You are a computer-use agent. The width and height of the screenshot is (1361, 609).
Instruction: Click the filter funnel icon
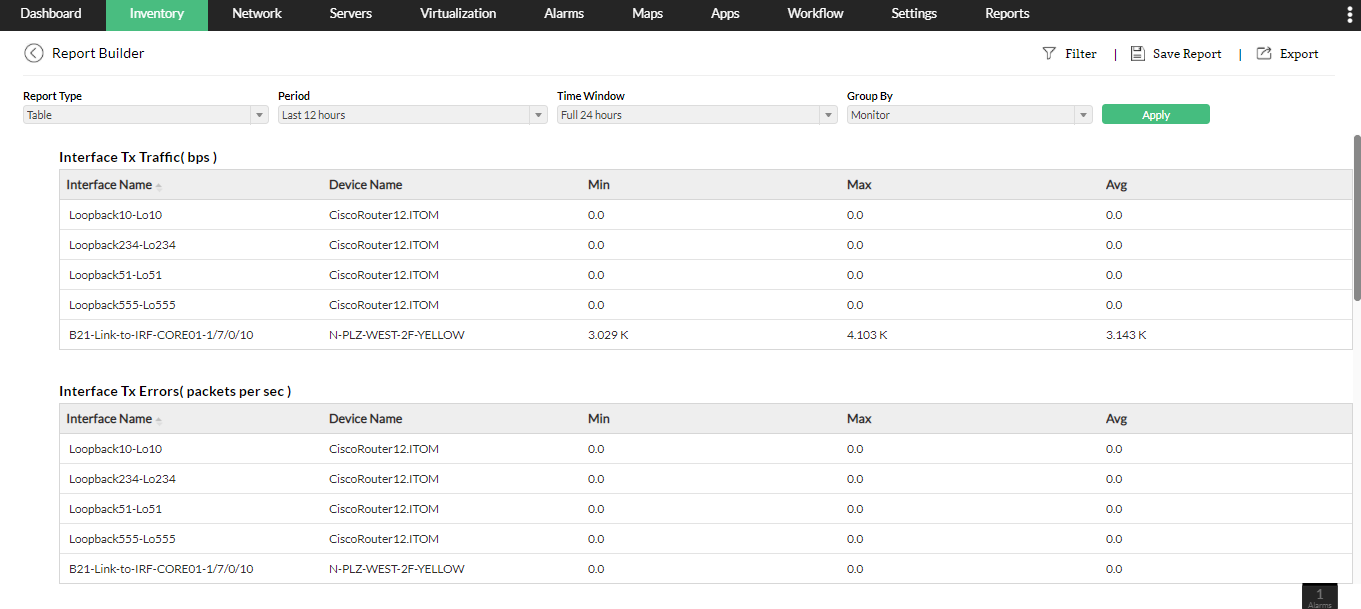1047,53
